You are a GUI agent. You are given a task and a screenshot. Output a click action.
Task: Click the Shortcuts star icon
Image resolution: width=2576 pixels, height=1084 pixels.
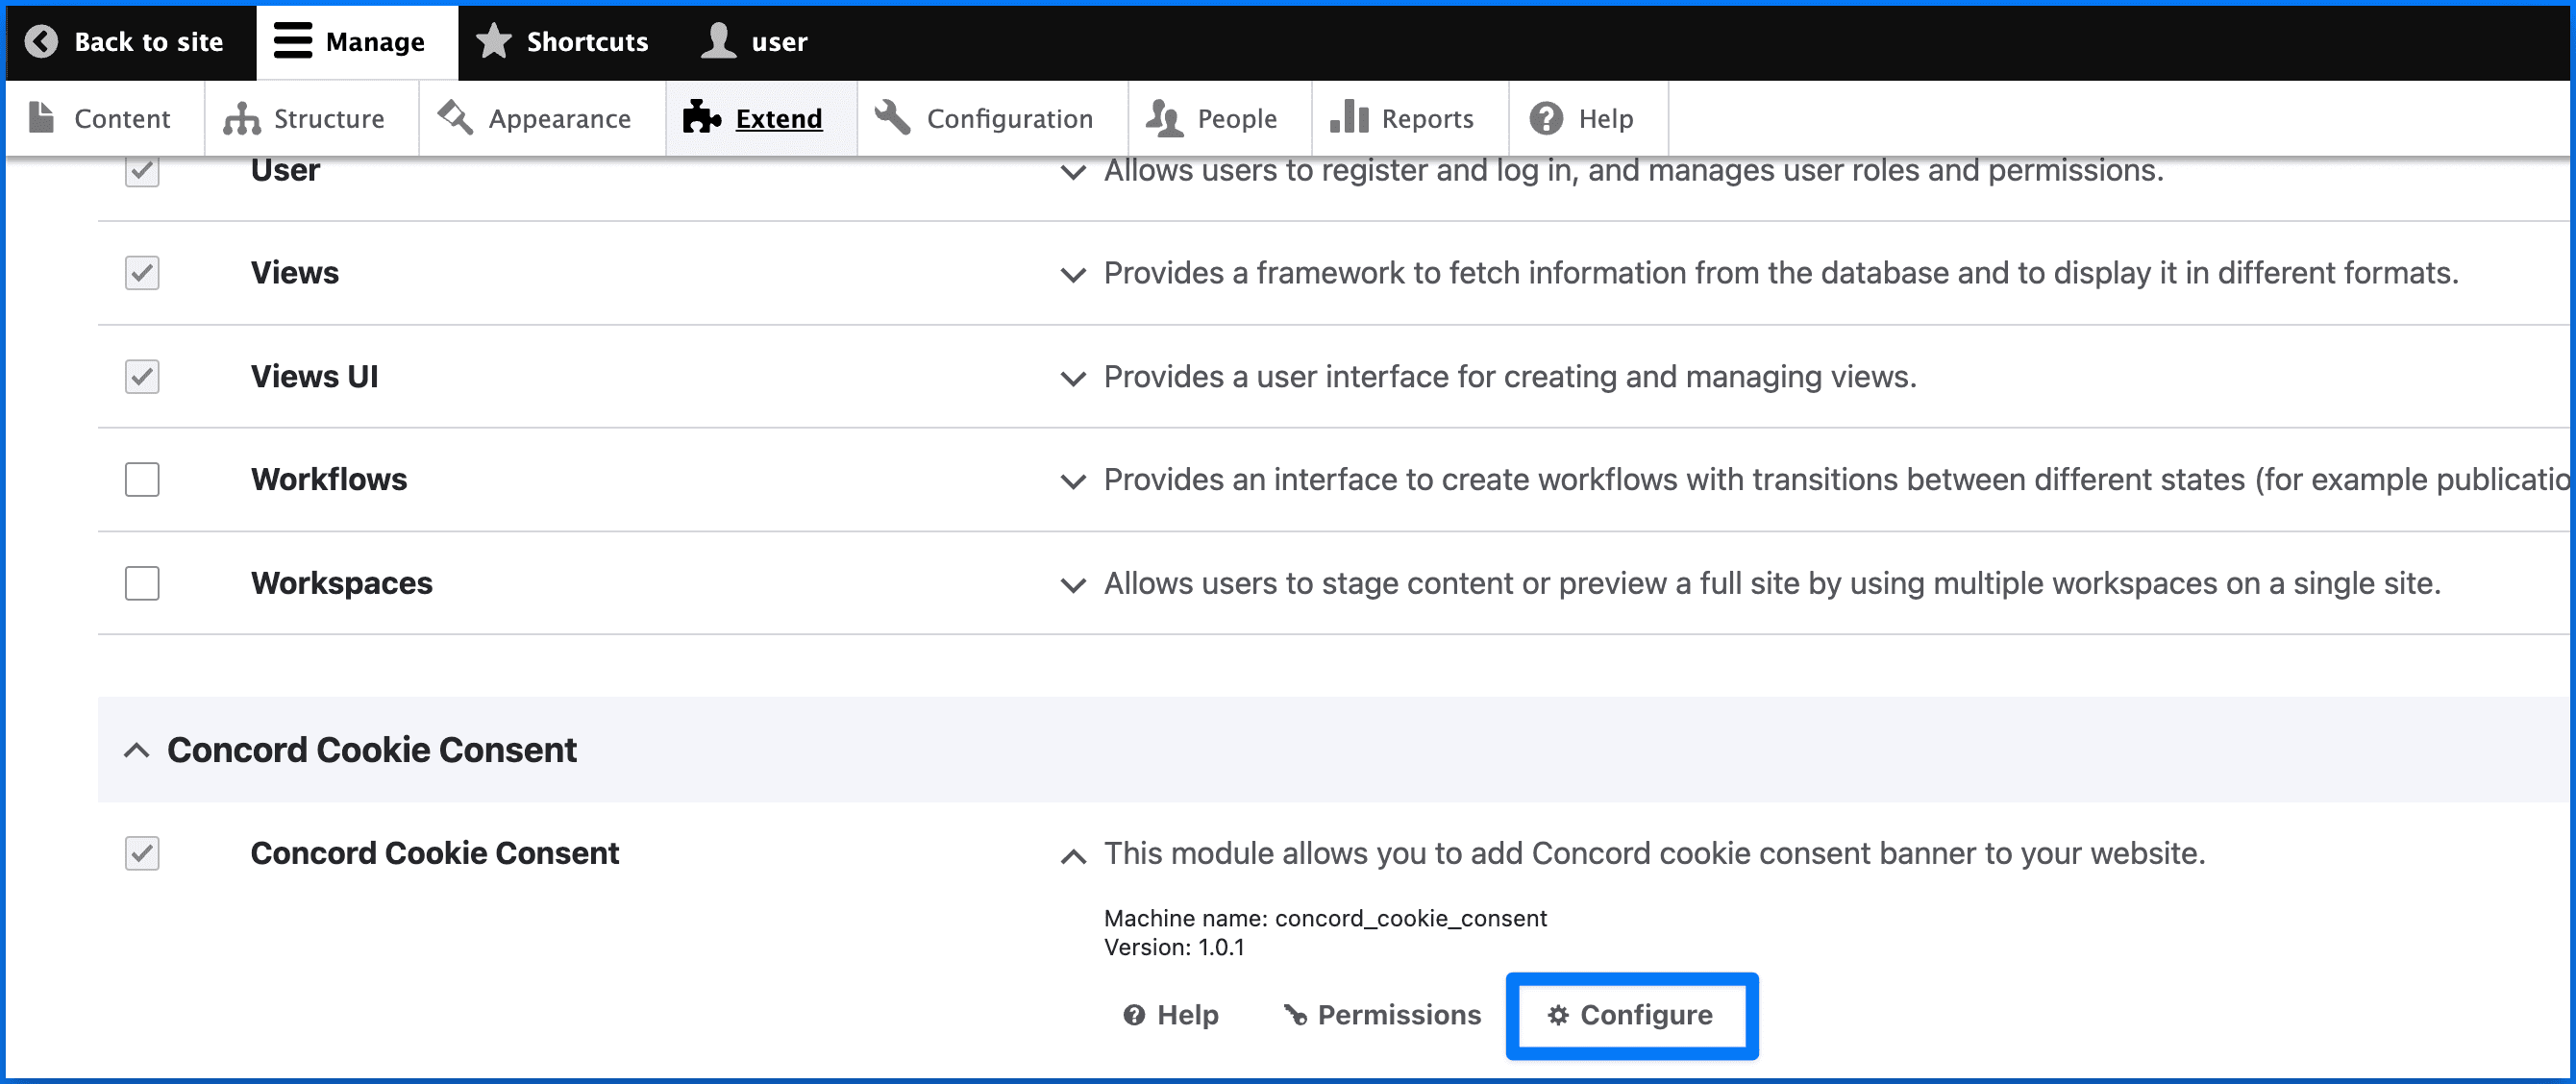click(494, 41)
